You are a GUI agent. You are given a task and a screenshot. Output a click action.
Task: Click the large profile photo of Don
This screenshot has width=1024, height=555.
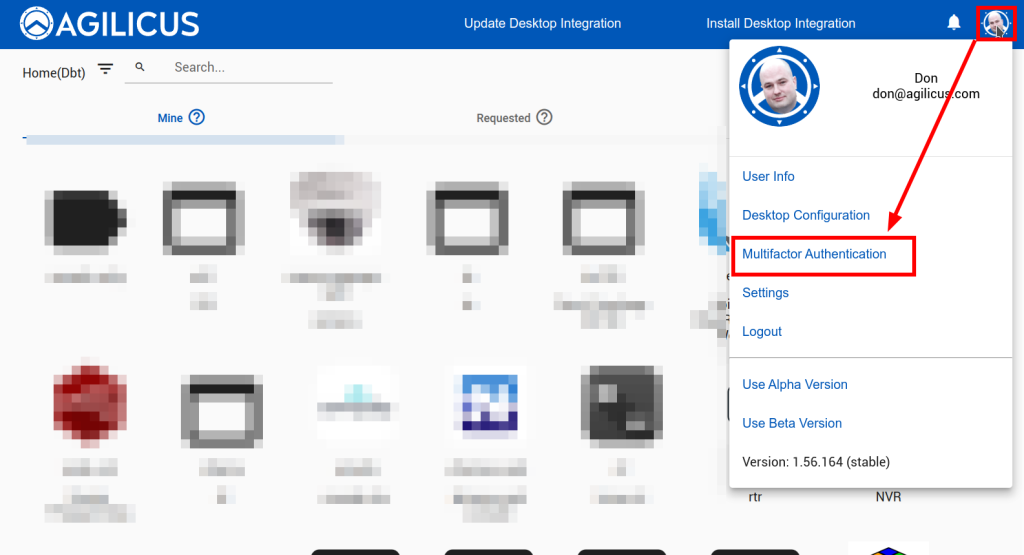coord(779,86)
